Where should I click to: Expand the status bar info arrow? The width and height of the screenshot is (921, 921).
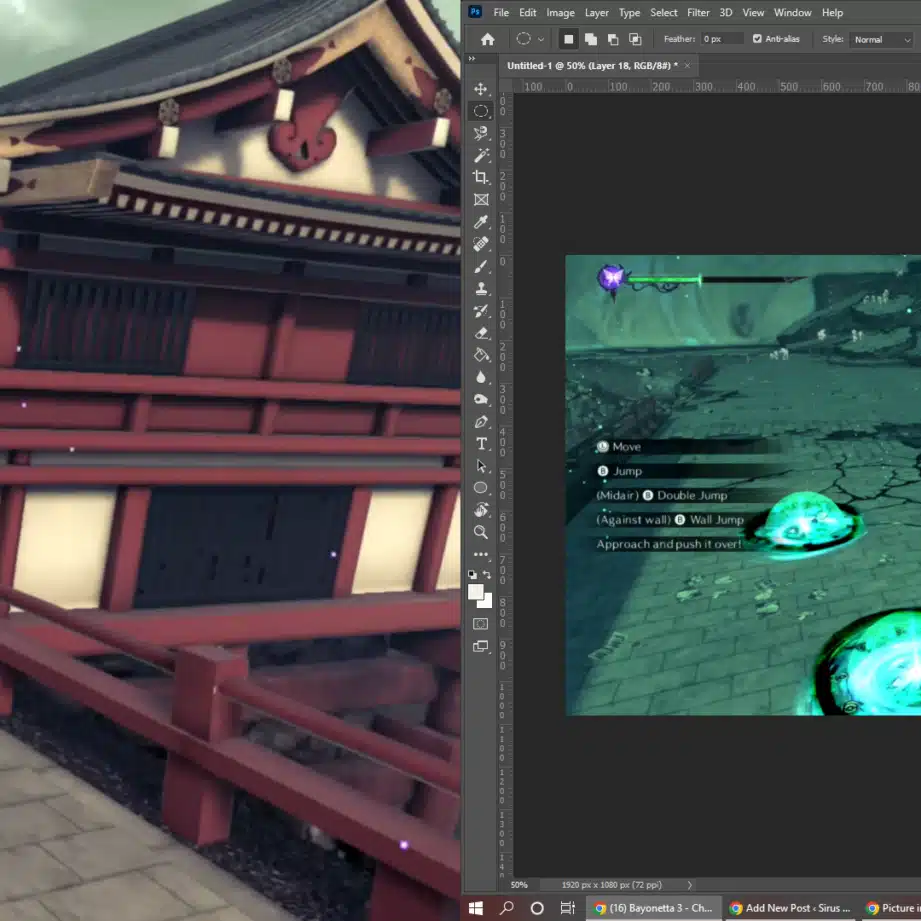pyautogui.click(x=690, y=885)
